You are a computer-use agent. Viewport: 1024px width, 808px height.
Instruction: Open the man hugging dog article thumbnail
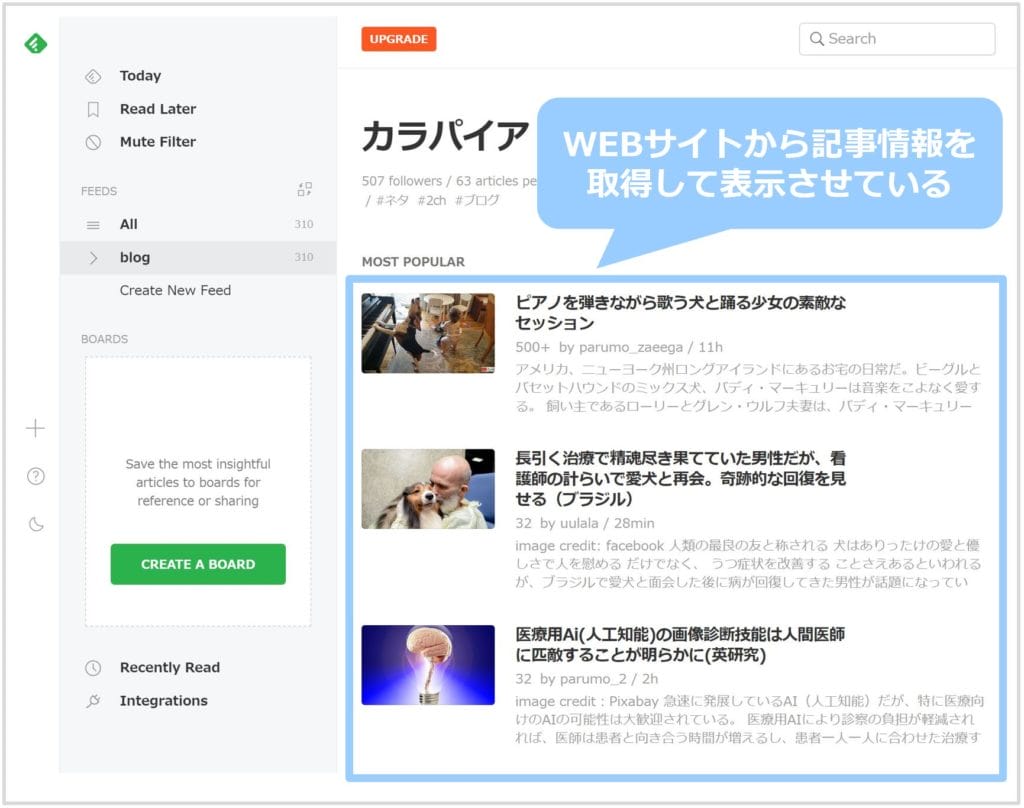[428, 489]
